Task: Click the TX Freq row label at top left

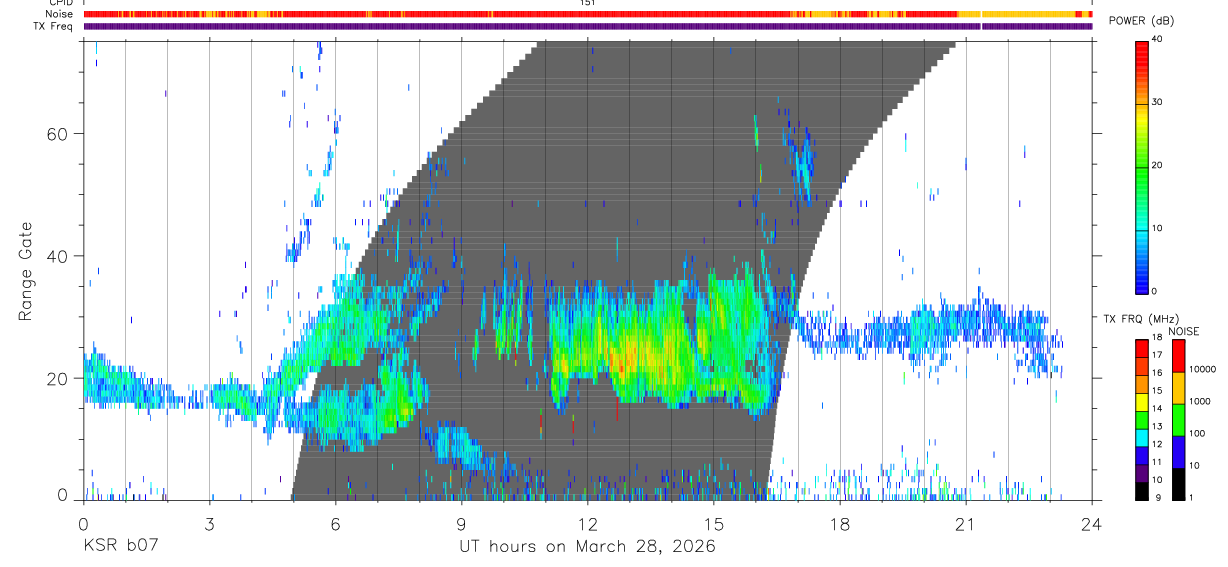Action: 53,25
